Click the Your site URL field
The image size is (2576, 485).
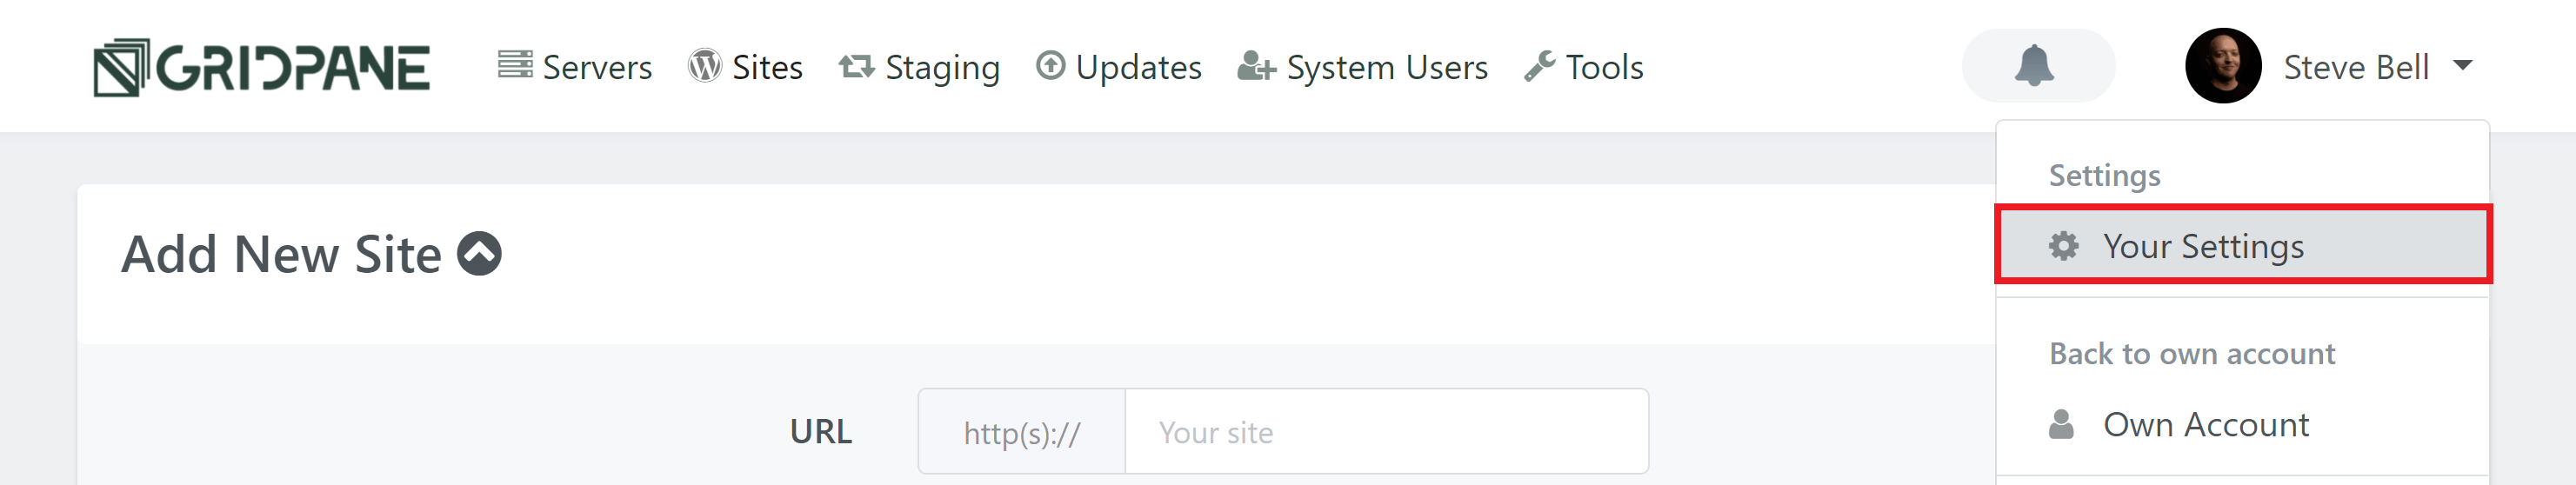(x=1386, y=432)
